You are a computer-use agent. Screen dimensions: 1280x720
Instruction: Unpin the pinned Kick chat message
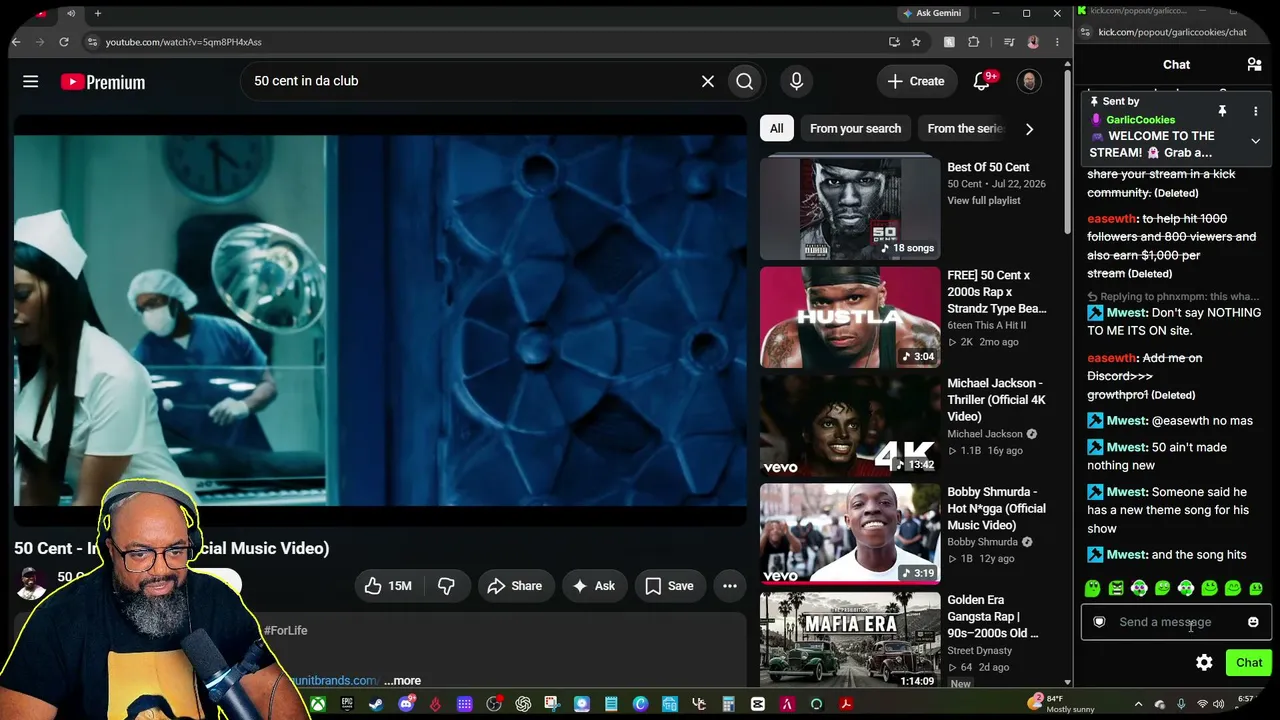(x=1222, y=111)
